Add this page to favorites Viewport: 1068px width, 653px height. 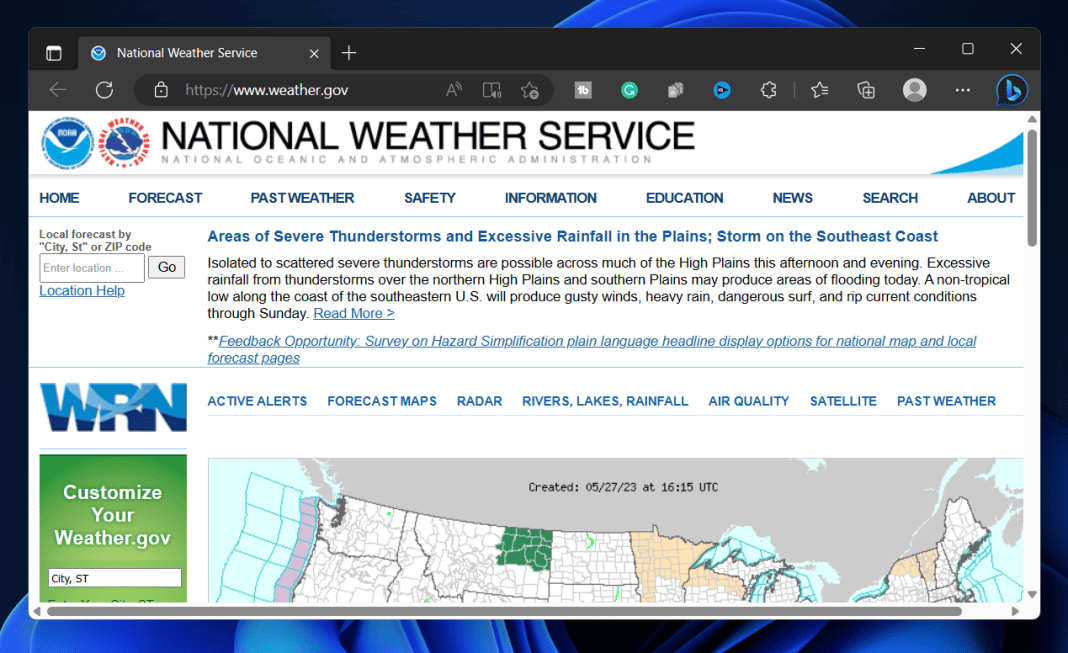point(531,89)
